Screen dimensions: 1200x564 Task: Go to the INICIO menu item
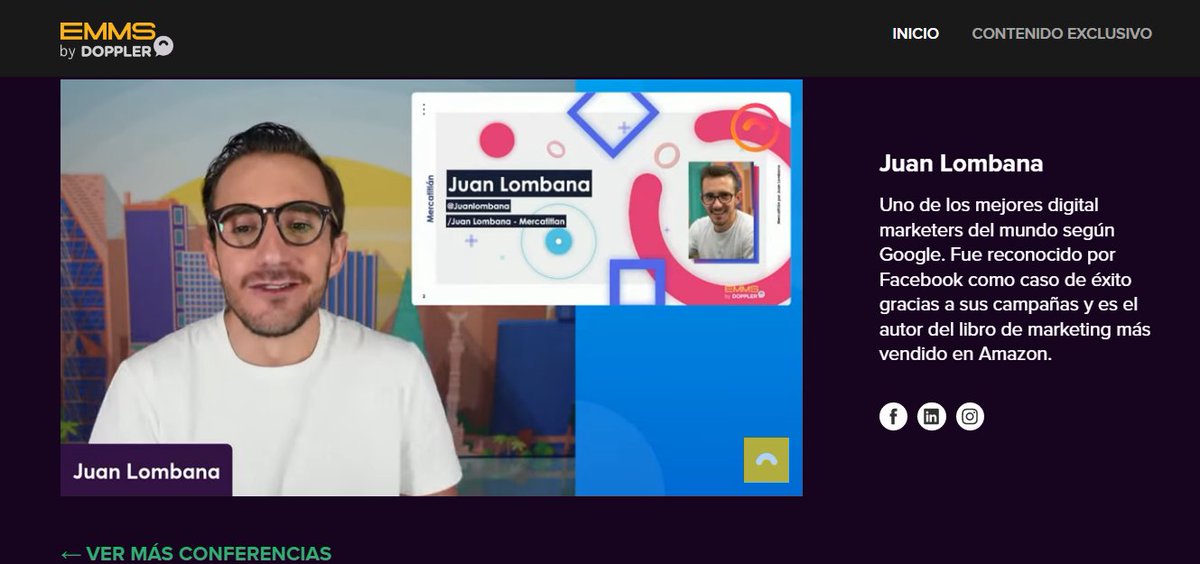coord(915,34)
